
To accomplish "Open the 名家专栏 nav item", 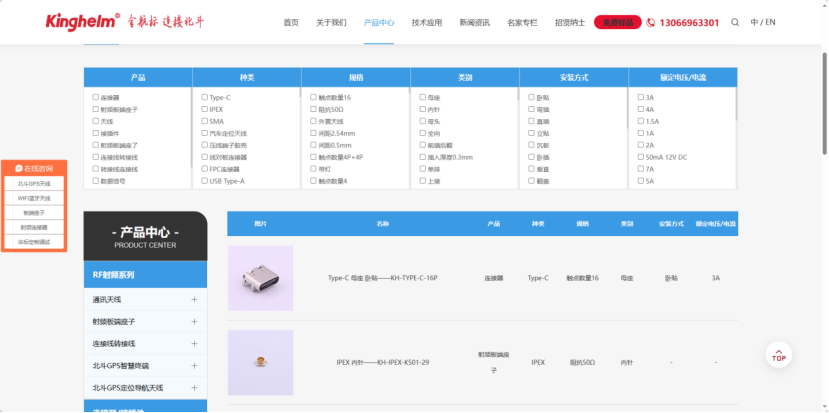I will [x=522, y=23].
